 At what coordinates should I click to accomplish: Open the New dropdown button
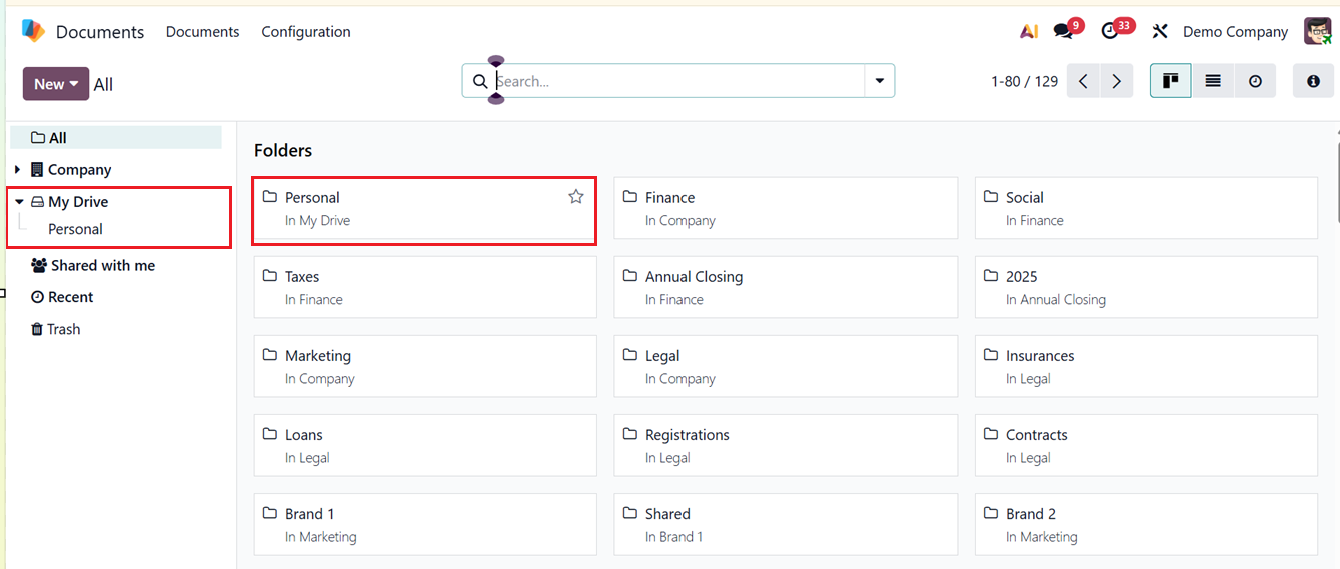(56, 84)
